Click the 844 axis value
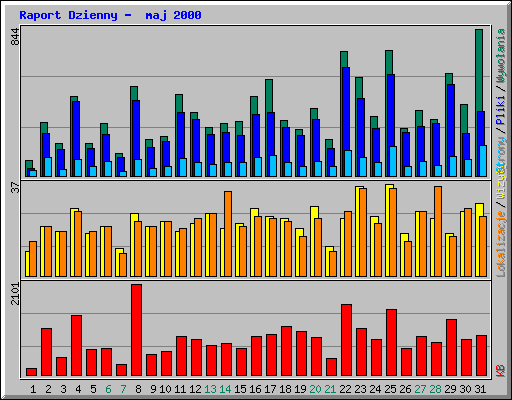The height and width of the screenshot is (400, 512). point(15,37)
